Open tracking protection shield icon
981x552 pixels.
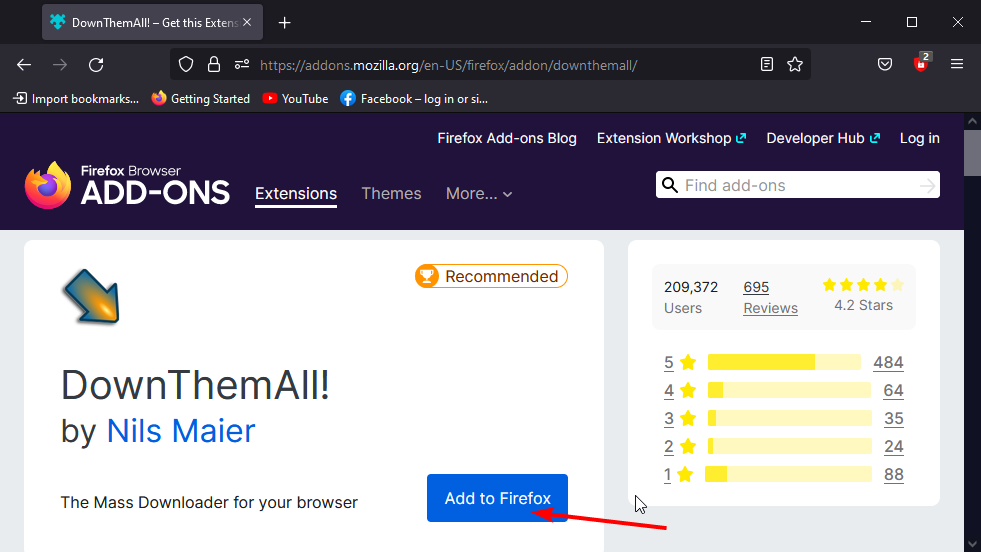coord(186,64)
